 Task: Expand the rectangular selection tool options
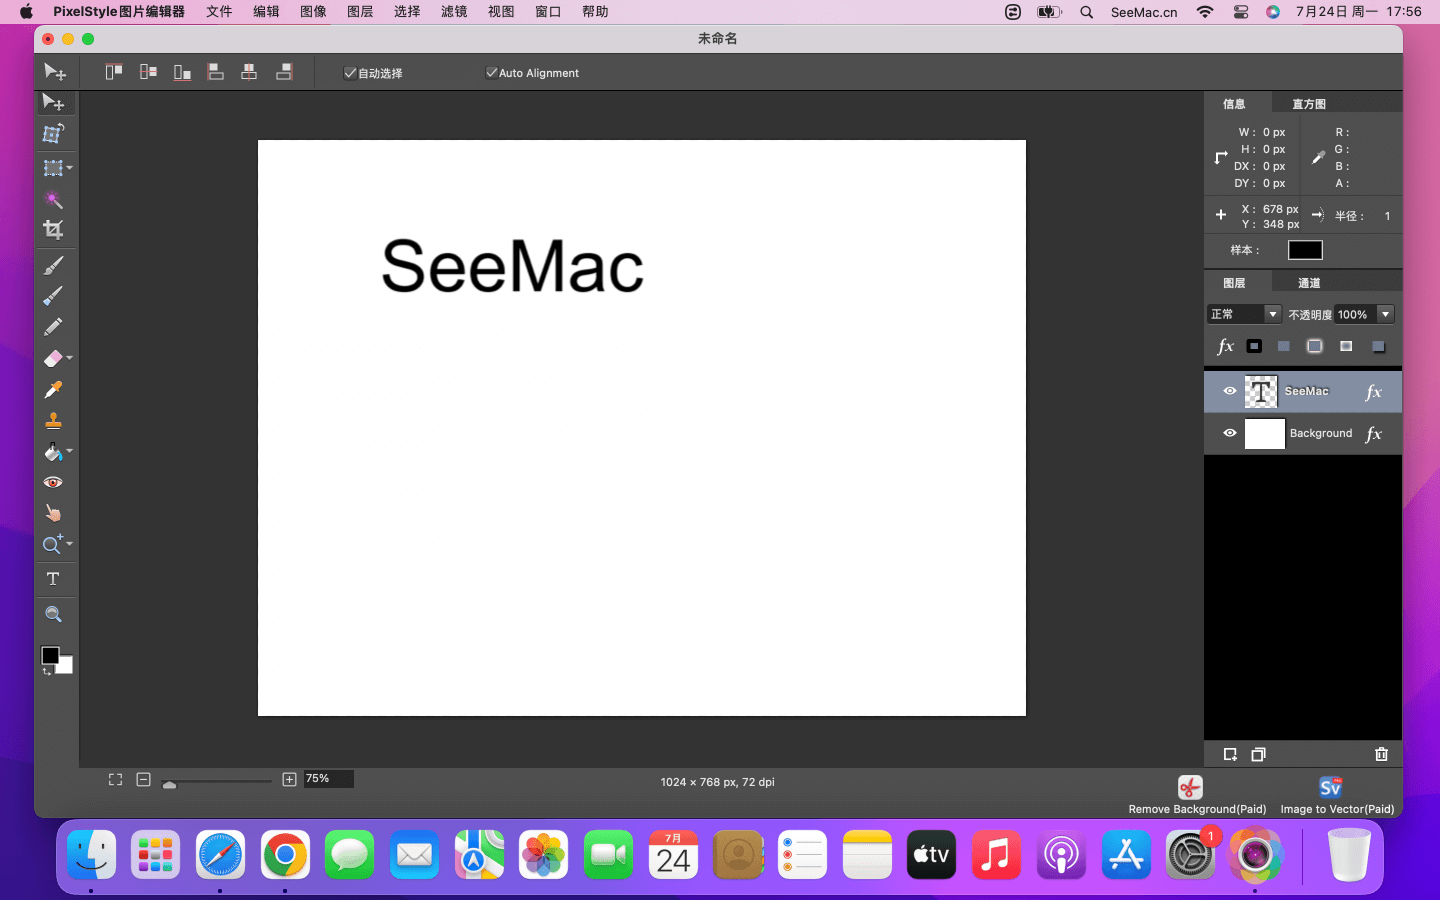point(70,168)
